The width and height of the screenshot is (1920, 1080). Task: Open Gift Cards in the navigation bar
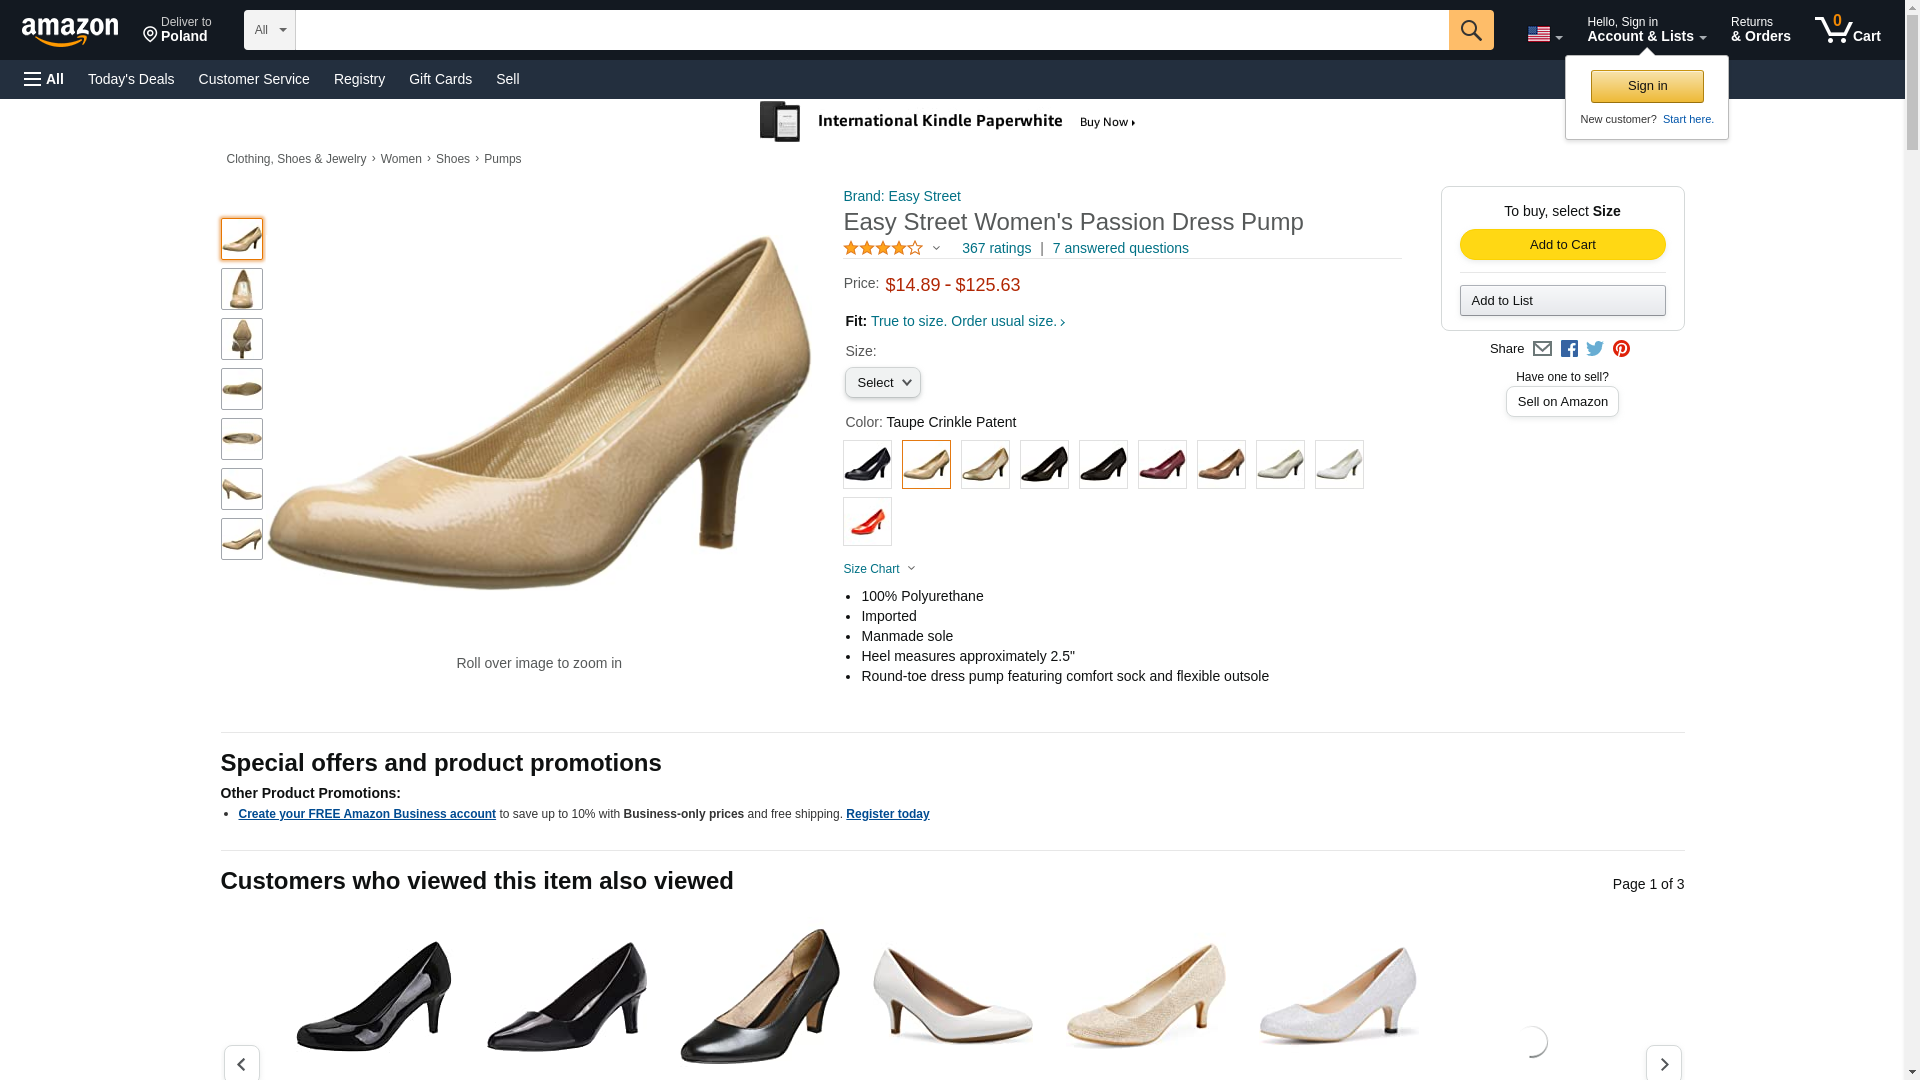[x=440, y=79]
